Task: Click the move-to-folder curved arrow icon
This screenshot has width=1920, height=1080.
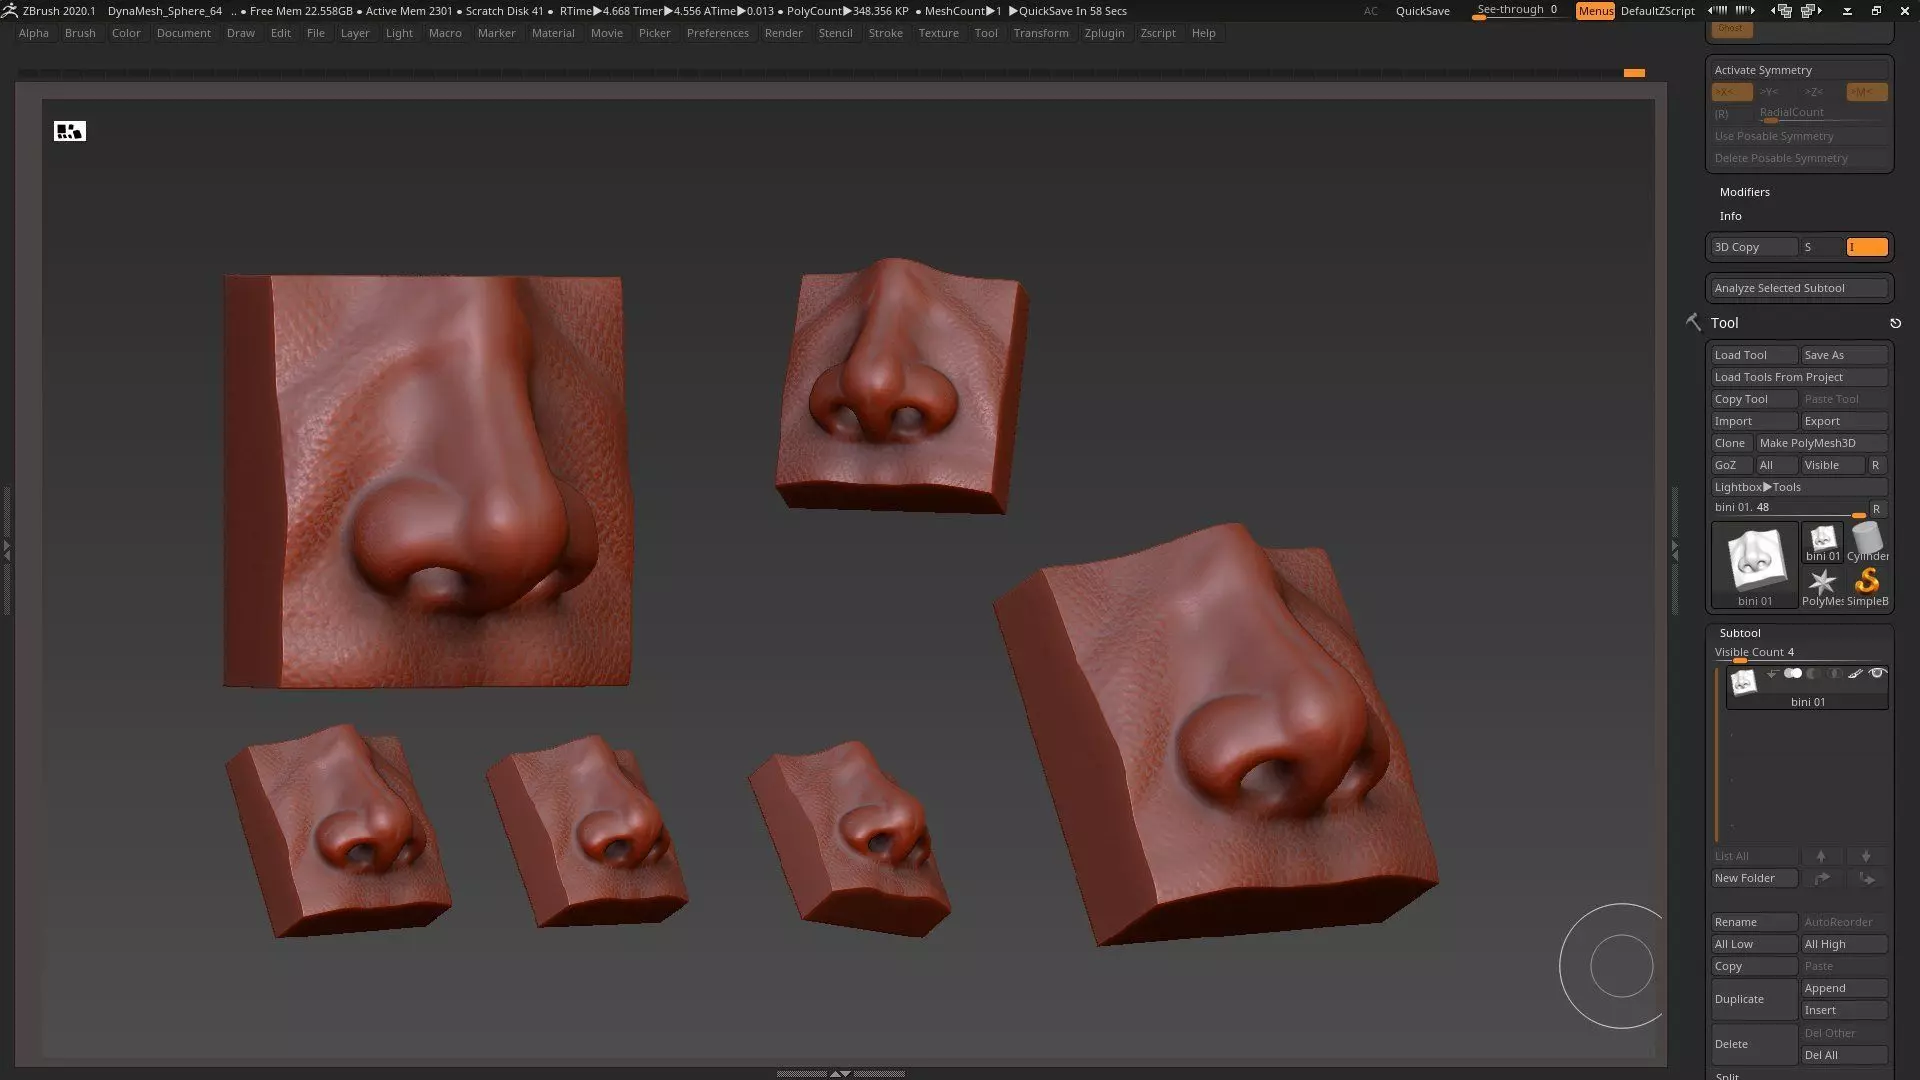Action: tap(1821, 878)
